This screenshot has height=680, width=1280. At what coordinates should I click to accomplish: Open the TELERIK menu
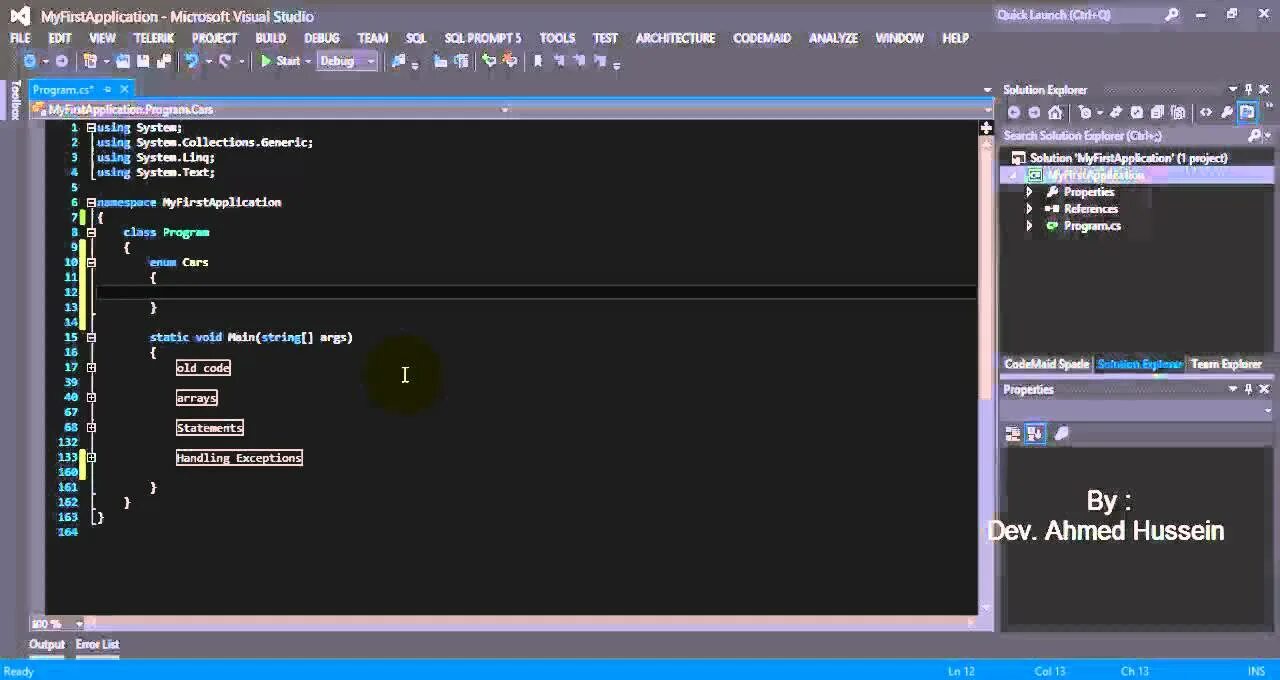[154, 38]
